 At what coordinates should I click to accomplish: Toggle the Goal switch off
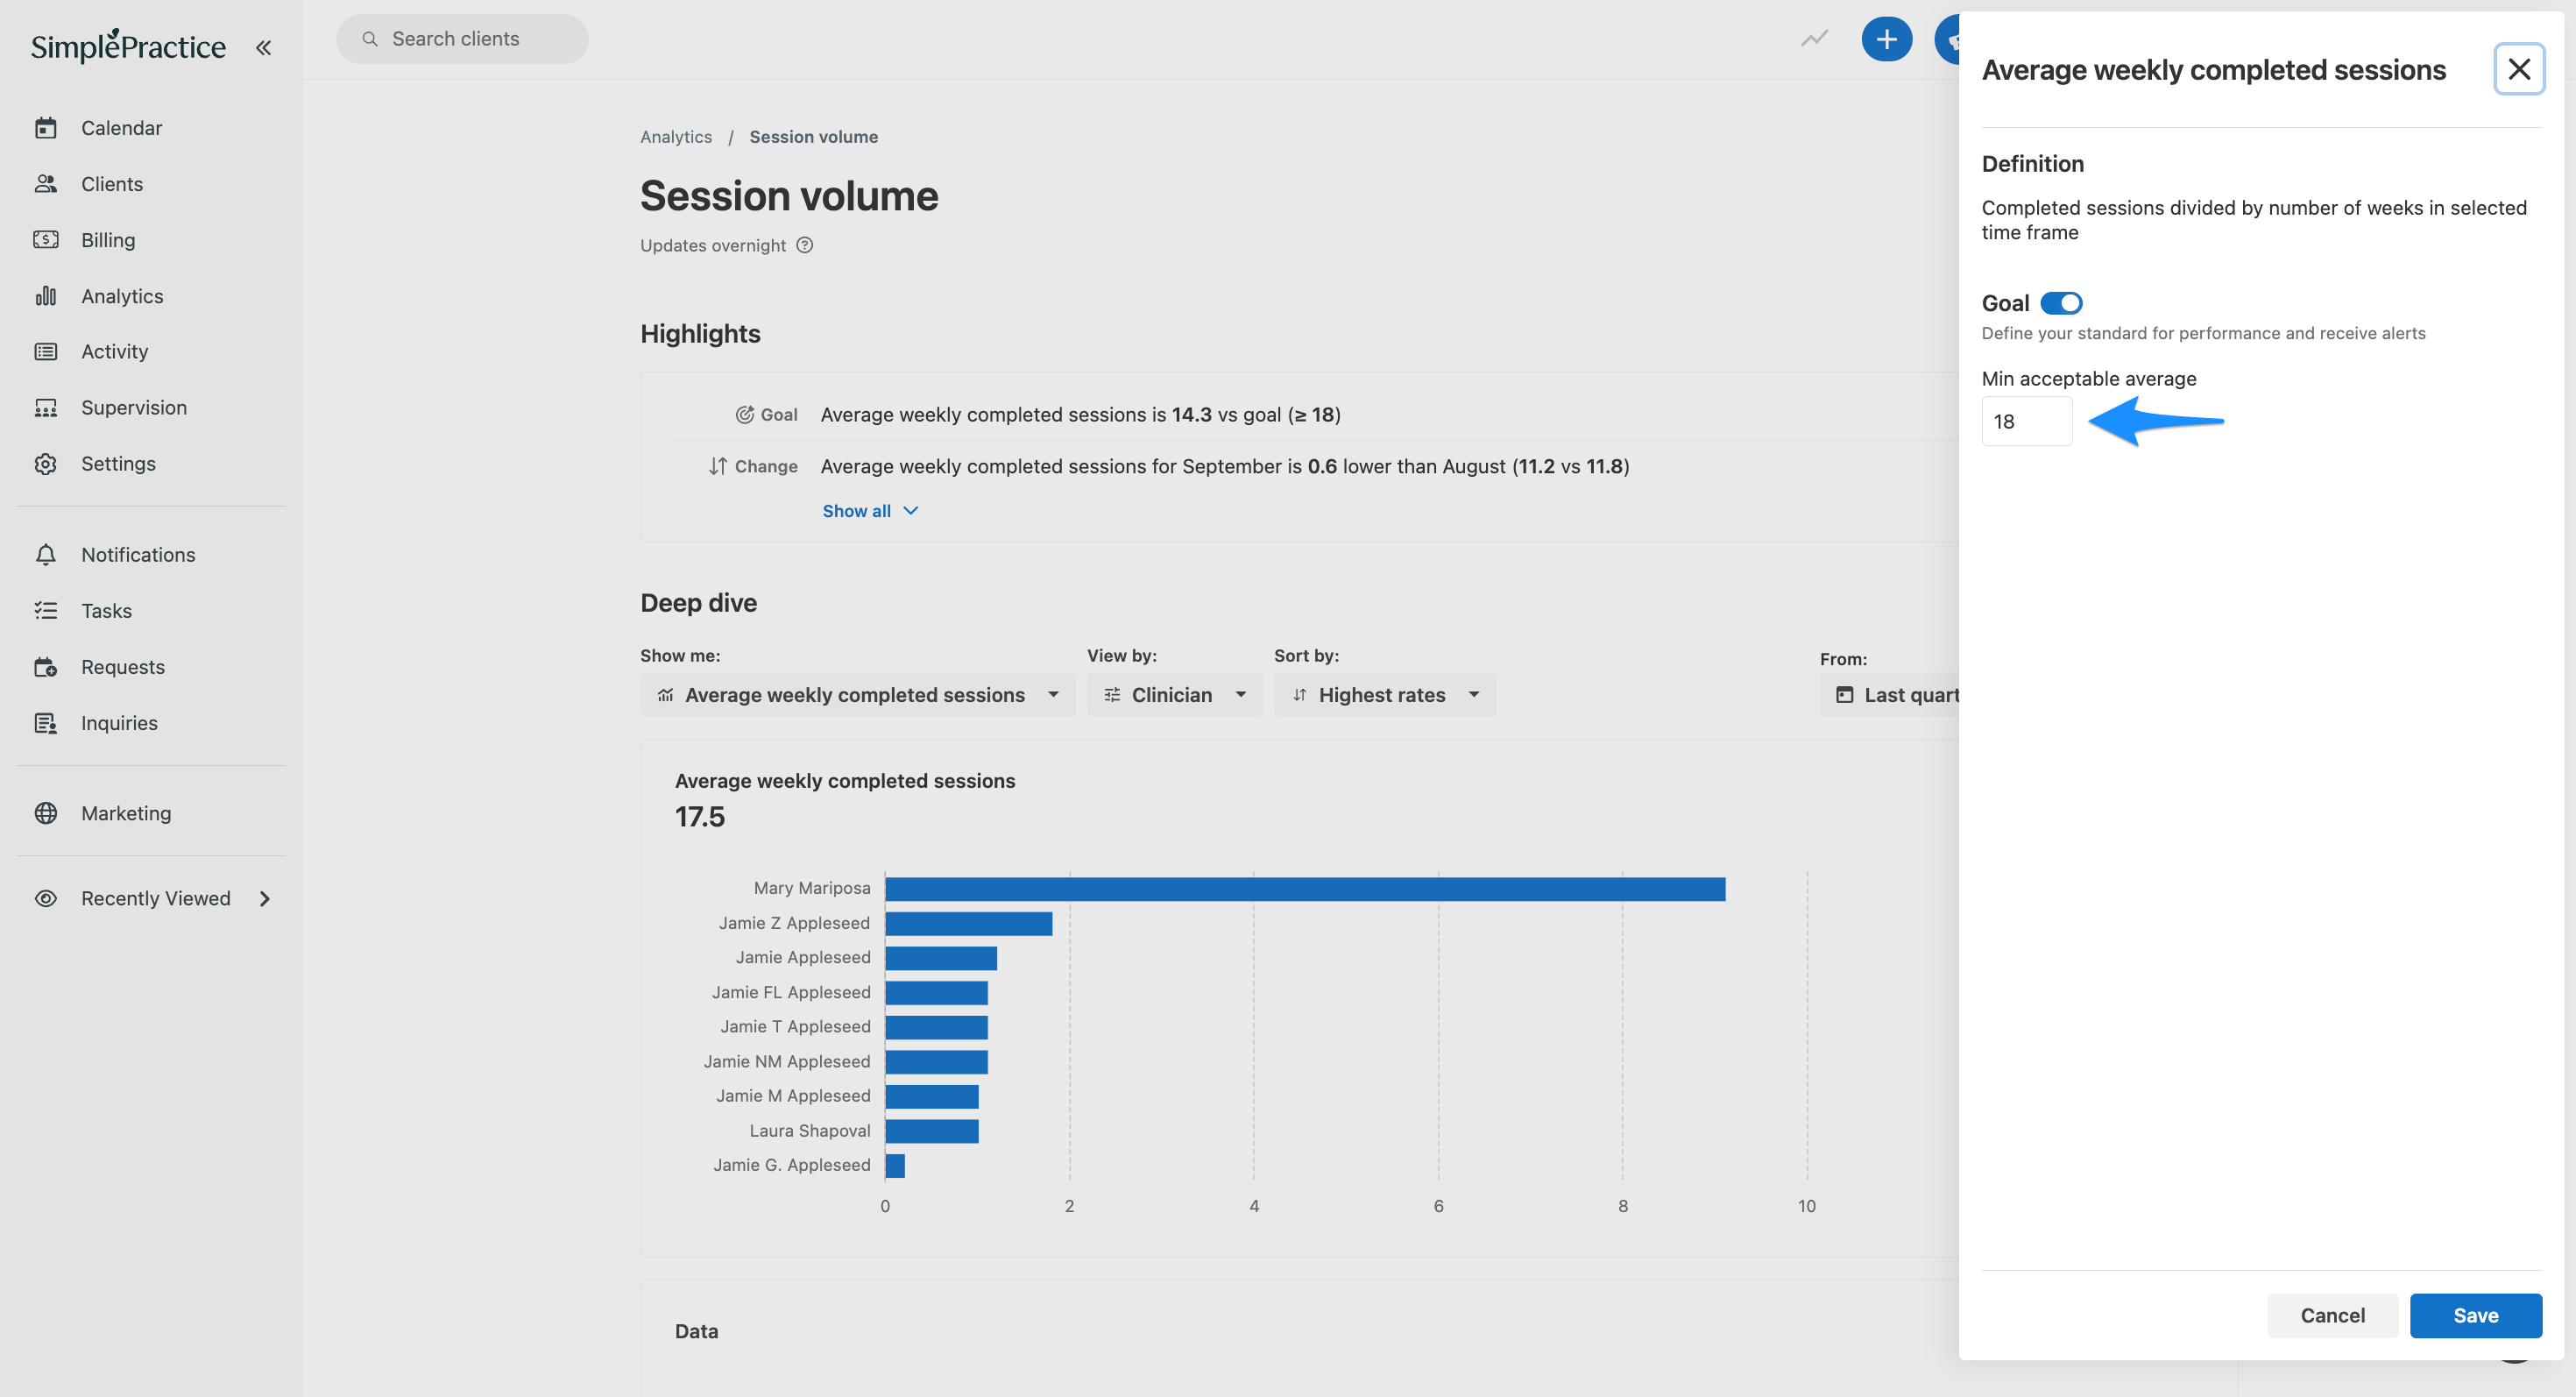tap(2061, 302)
